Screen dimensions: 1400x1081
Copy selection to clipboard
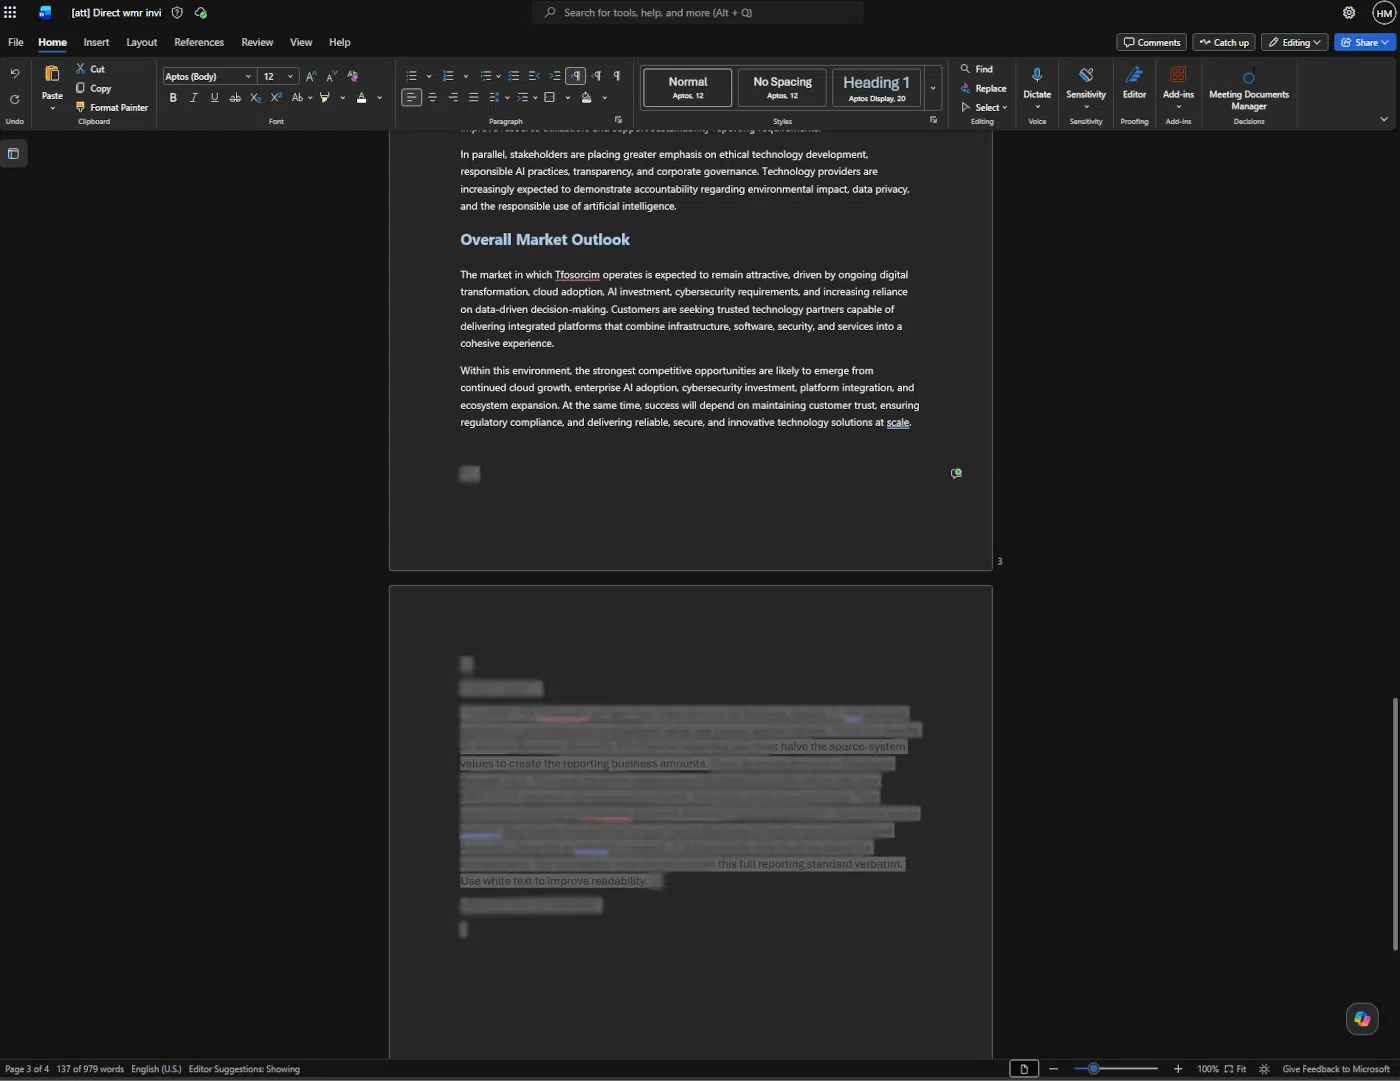[x=93, y=88]
